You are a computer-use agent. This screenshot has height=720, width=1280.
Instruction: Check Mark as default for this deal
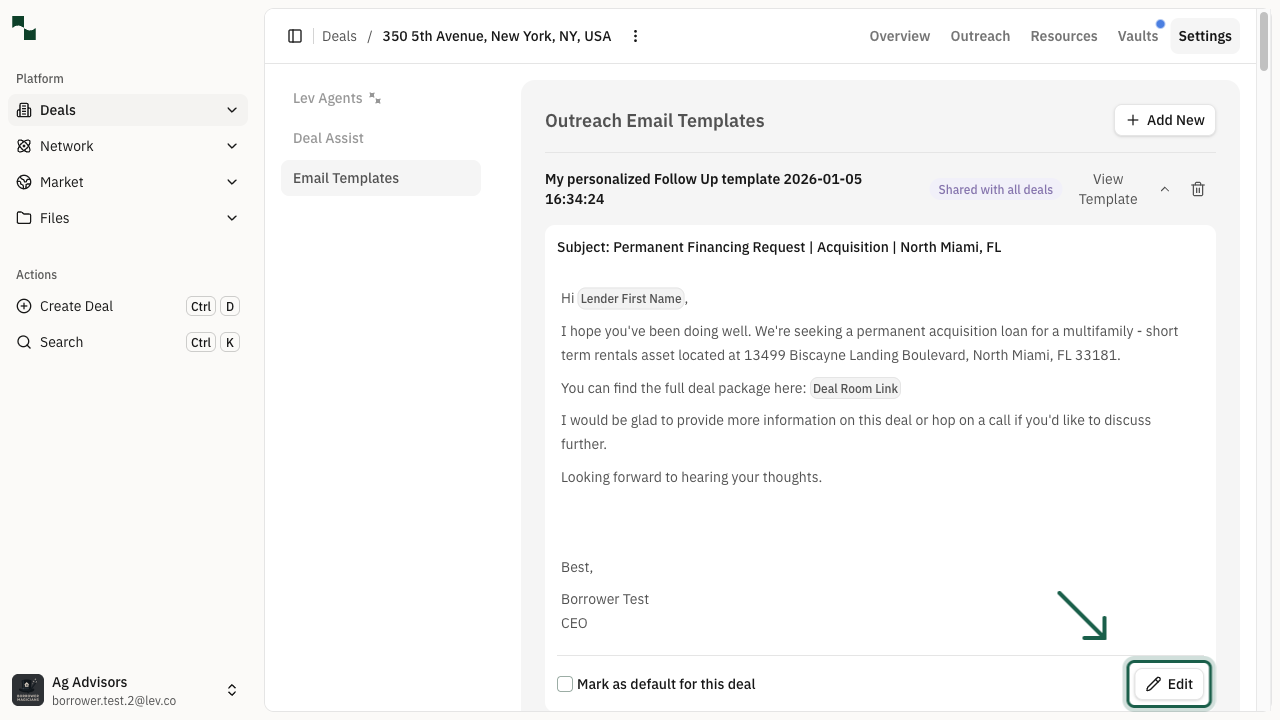pos(565,684)
